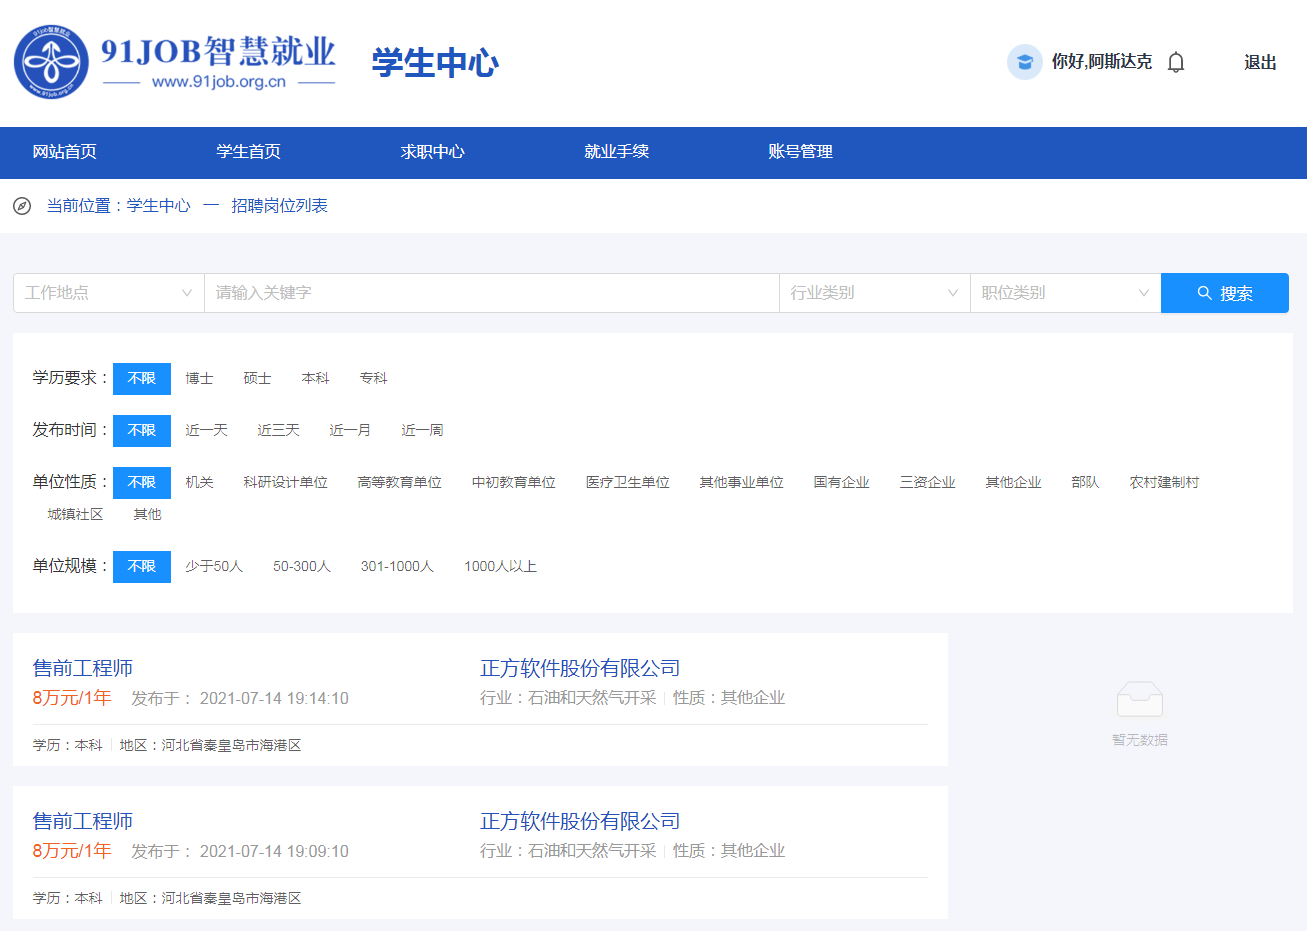Choose 城镇社区 filter
1307x931 pixels.
point(75,515)
